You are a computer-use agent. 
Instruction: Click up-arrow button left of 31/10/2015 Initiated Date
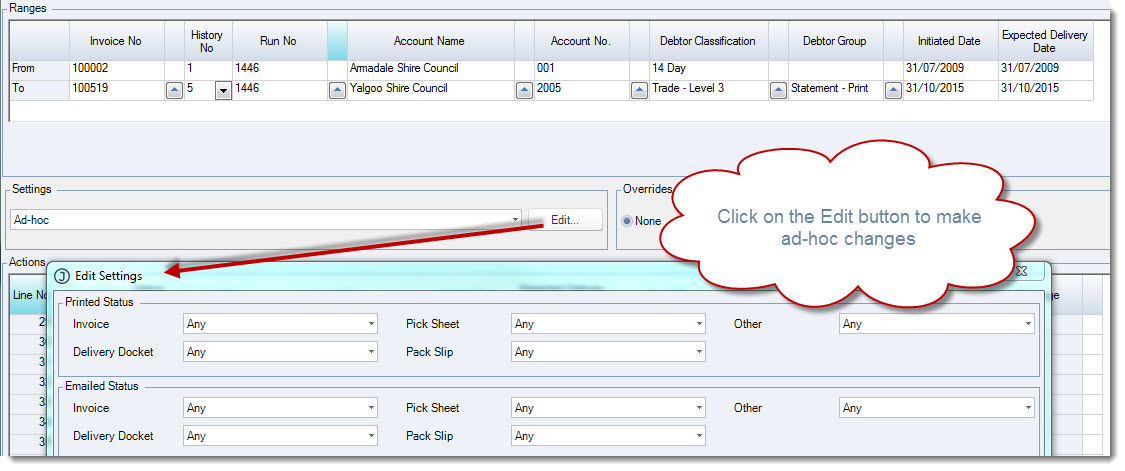tap(893, 90)
